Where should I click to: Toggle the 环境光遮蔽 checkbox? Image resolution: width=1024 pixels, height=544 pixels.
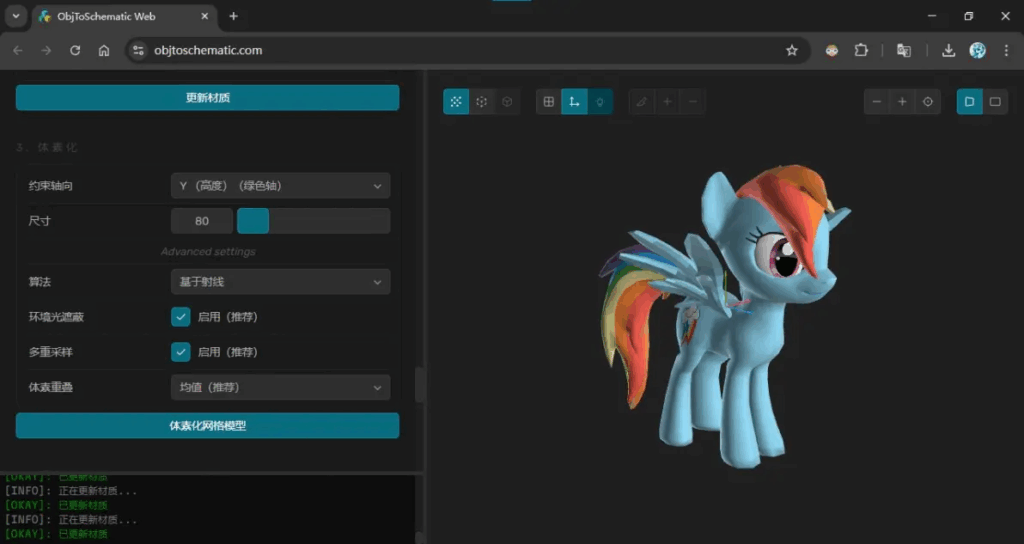(x=181, y=317)
